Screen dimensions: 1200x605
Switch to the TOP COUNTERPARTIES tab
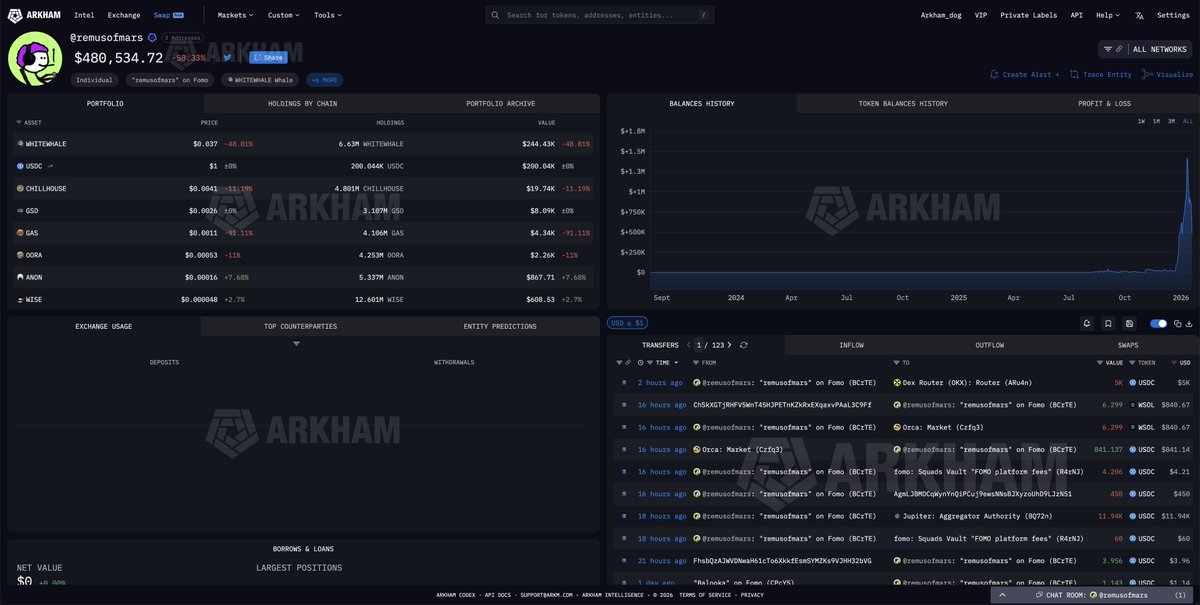click(300, 326)
